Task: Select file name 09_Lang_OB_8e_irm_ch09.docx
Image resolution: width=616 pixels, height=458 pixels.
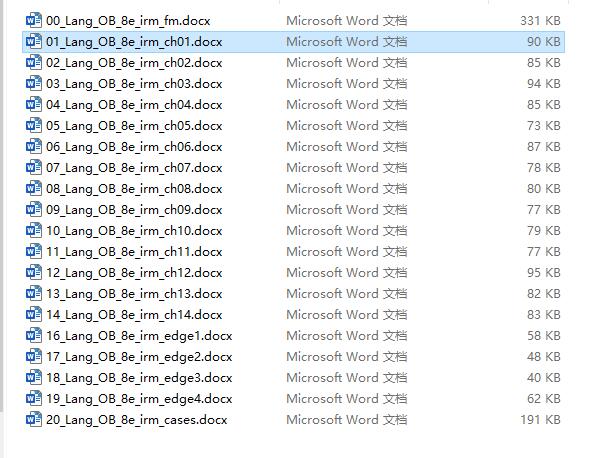Action: (134, 210)
